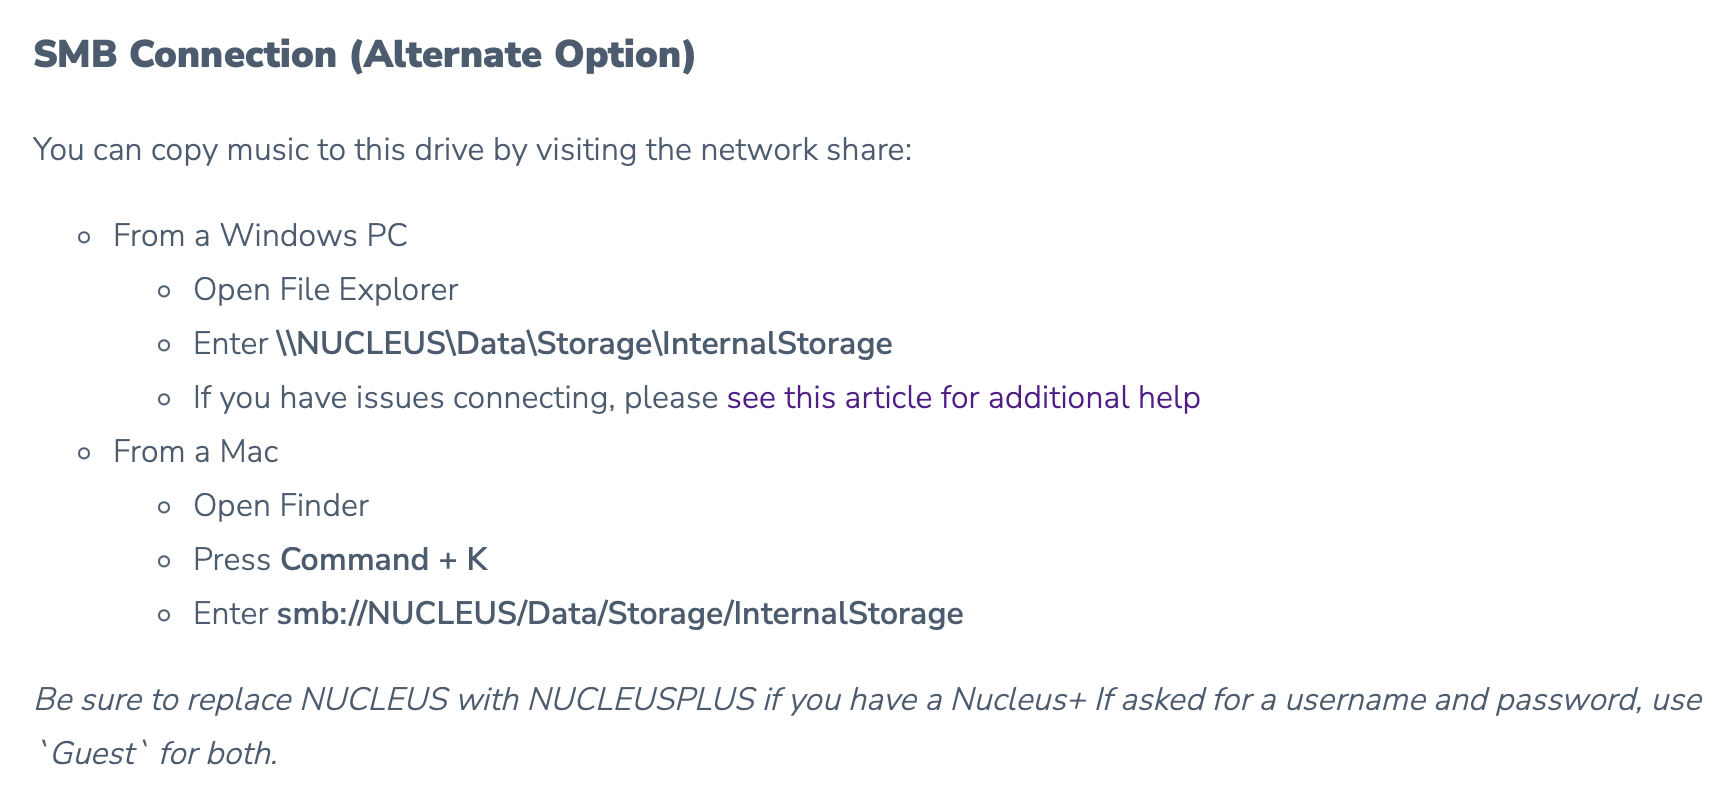Click the "From a Windows PC" list item
Viewport: 1726px width, 804px height.
tap(260, 236)
